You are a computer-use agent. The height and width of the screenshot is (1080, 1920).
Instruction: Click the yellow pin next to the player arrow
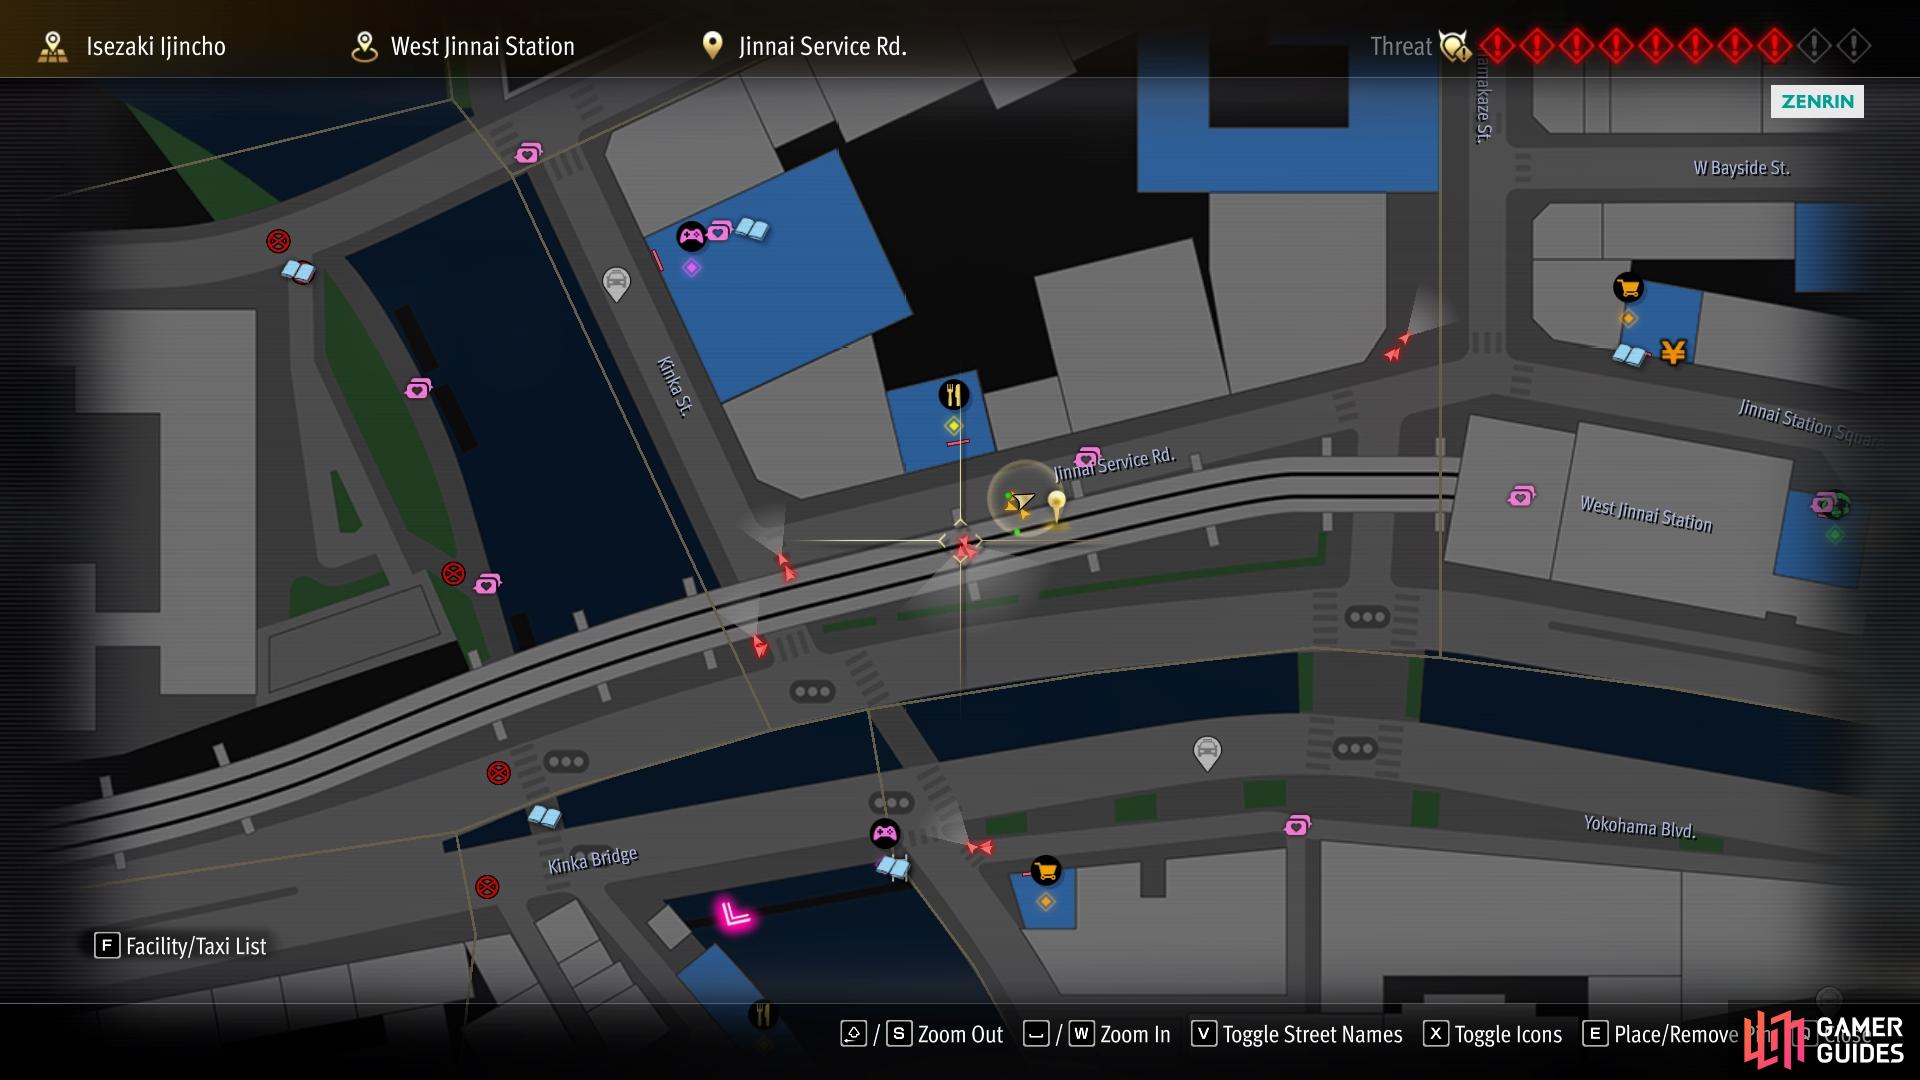pos(1056,506)
